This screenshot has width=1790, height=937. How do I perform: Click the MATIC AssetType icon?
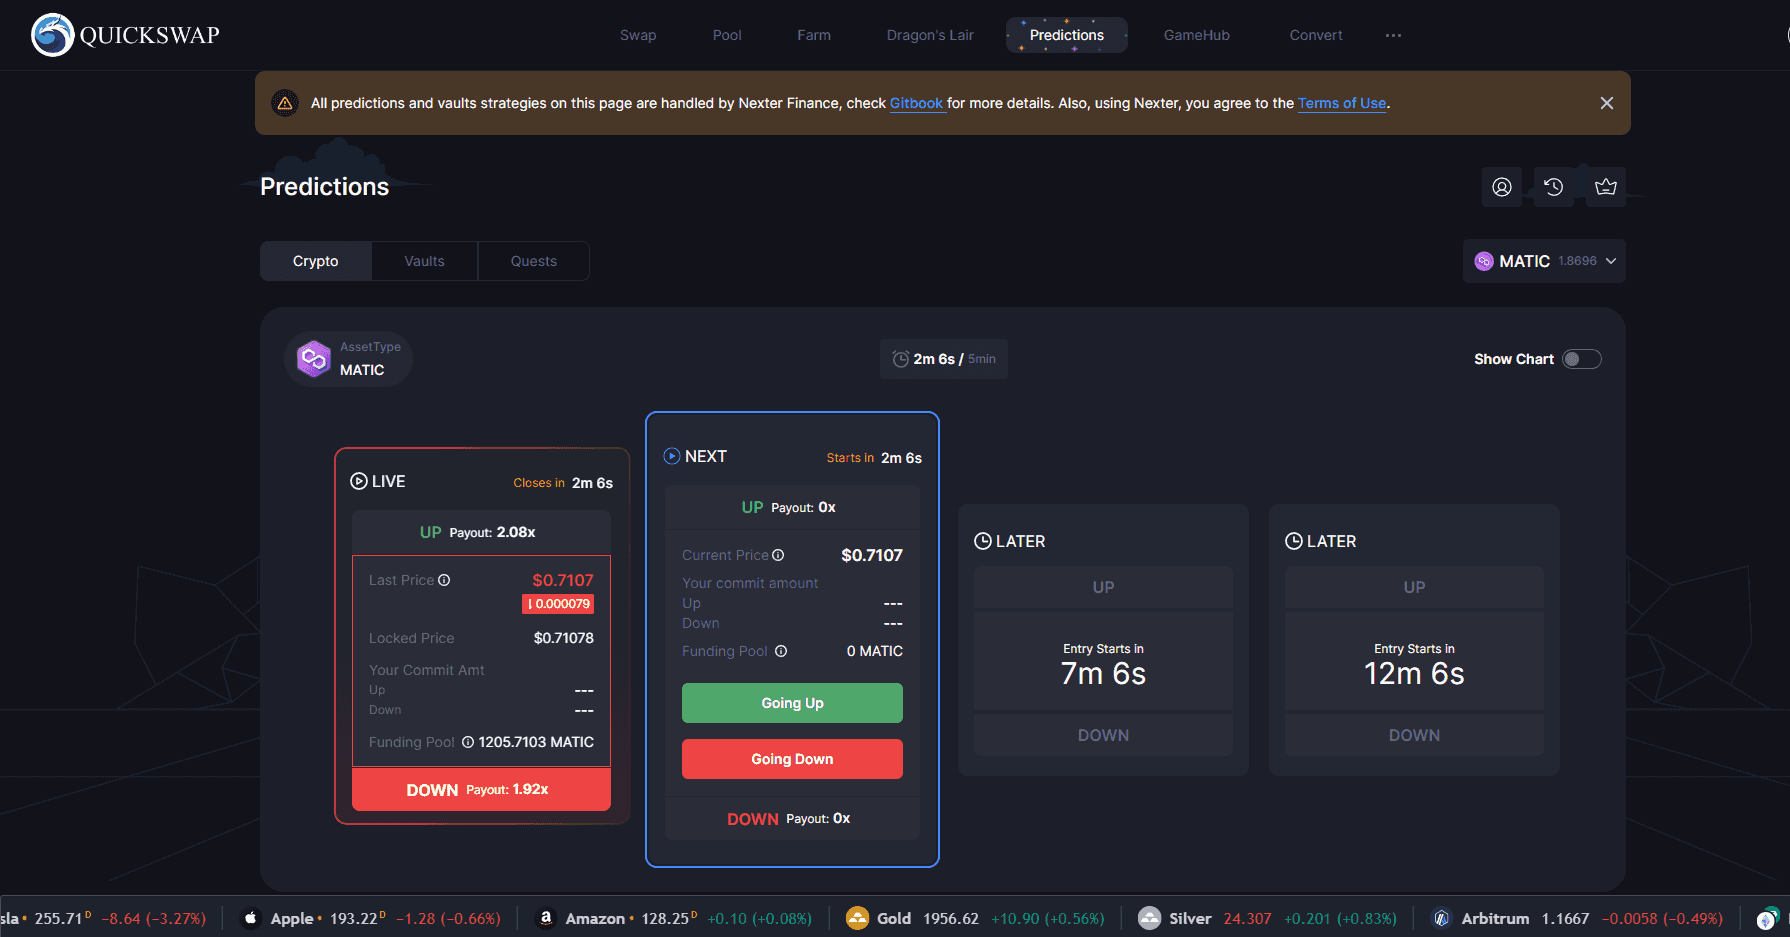pos(314,358)
